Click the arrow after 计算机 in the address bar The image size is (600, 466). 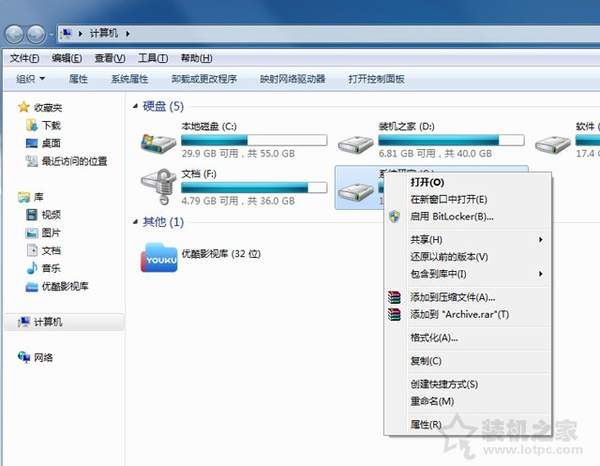coord(128,34)
